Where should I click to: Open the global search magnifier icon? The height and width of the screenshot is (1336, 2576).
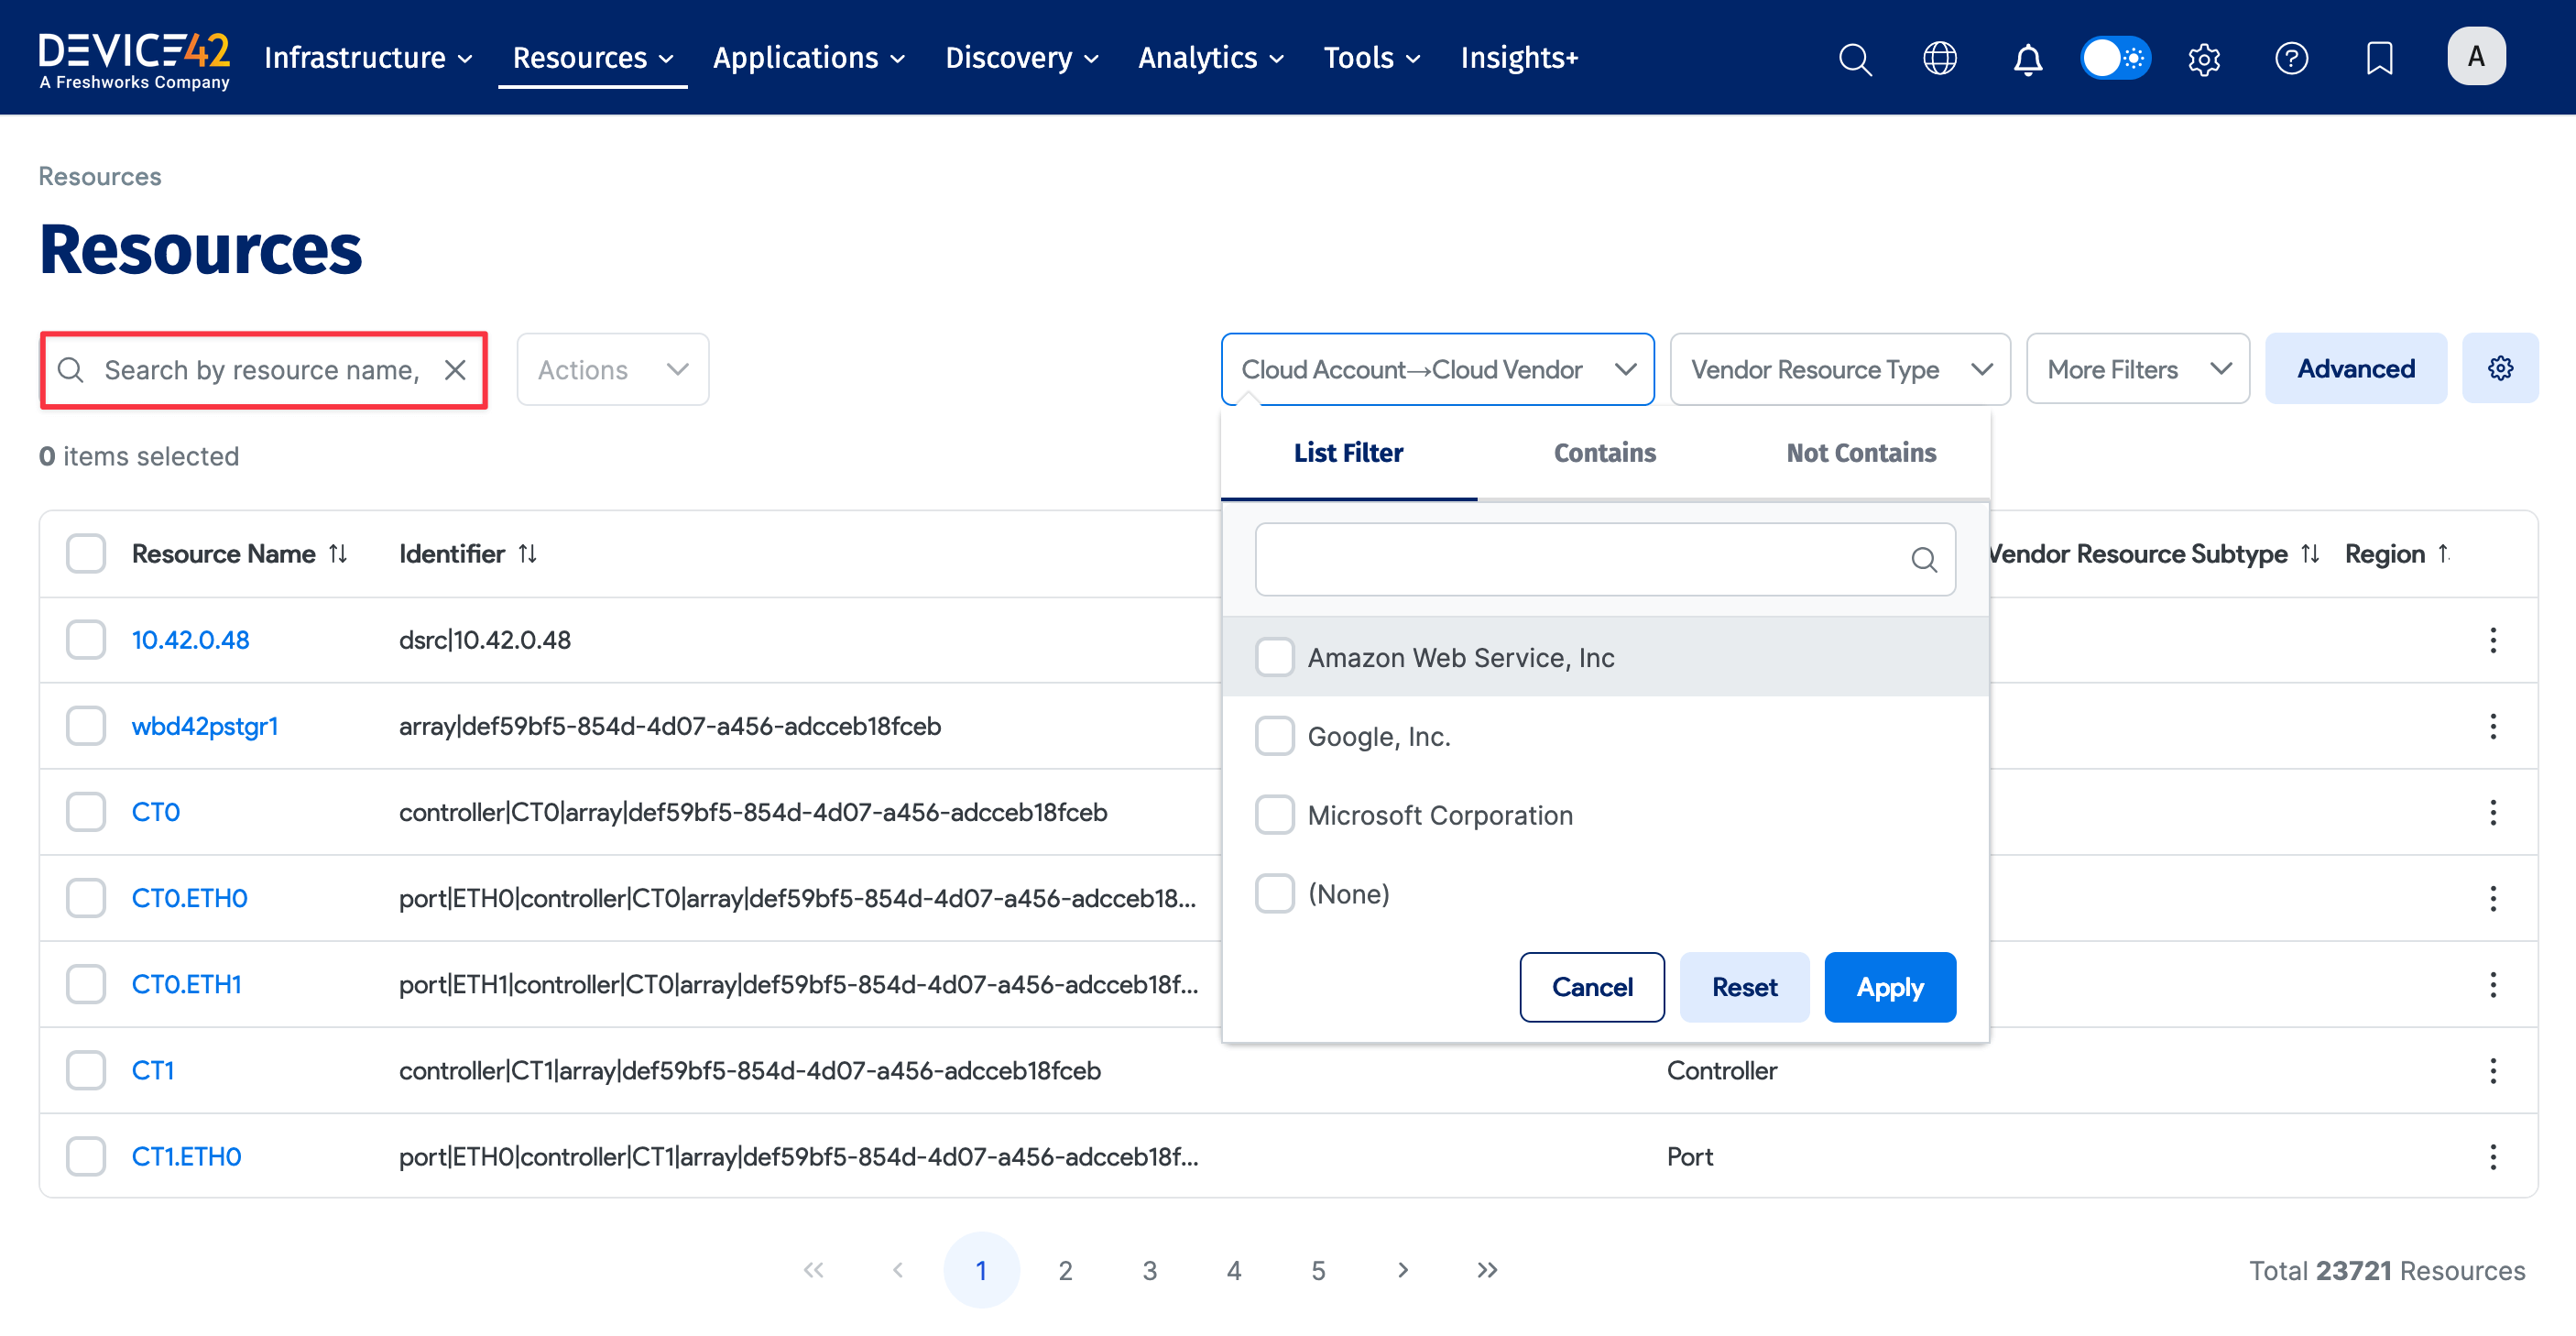[1855, 58]
